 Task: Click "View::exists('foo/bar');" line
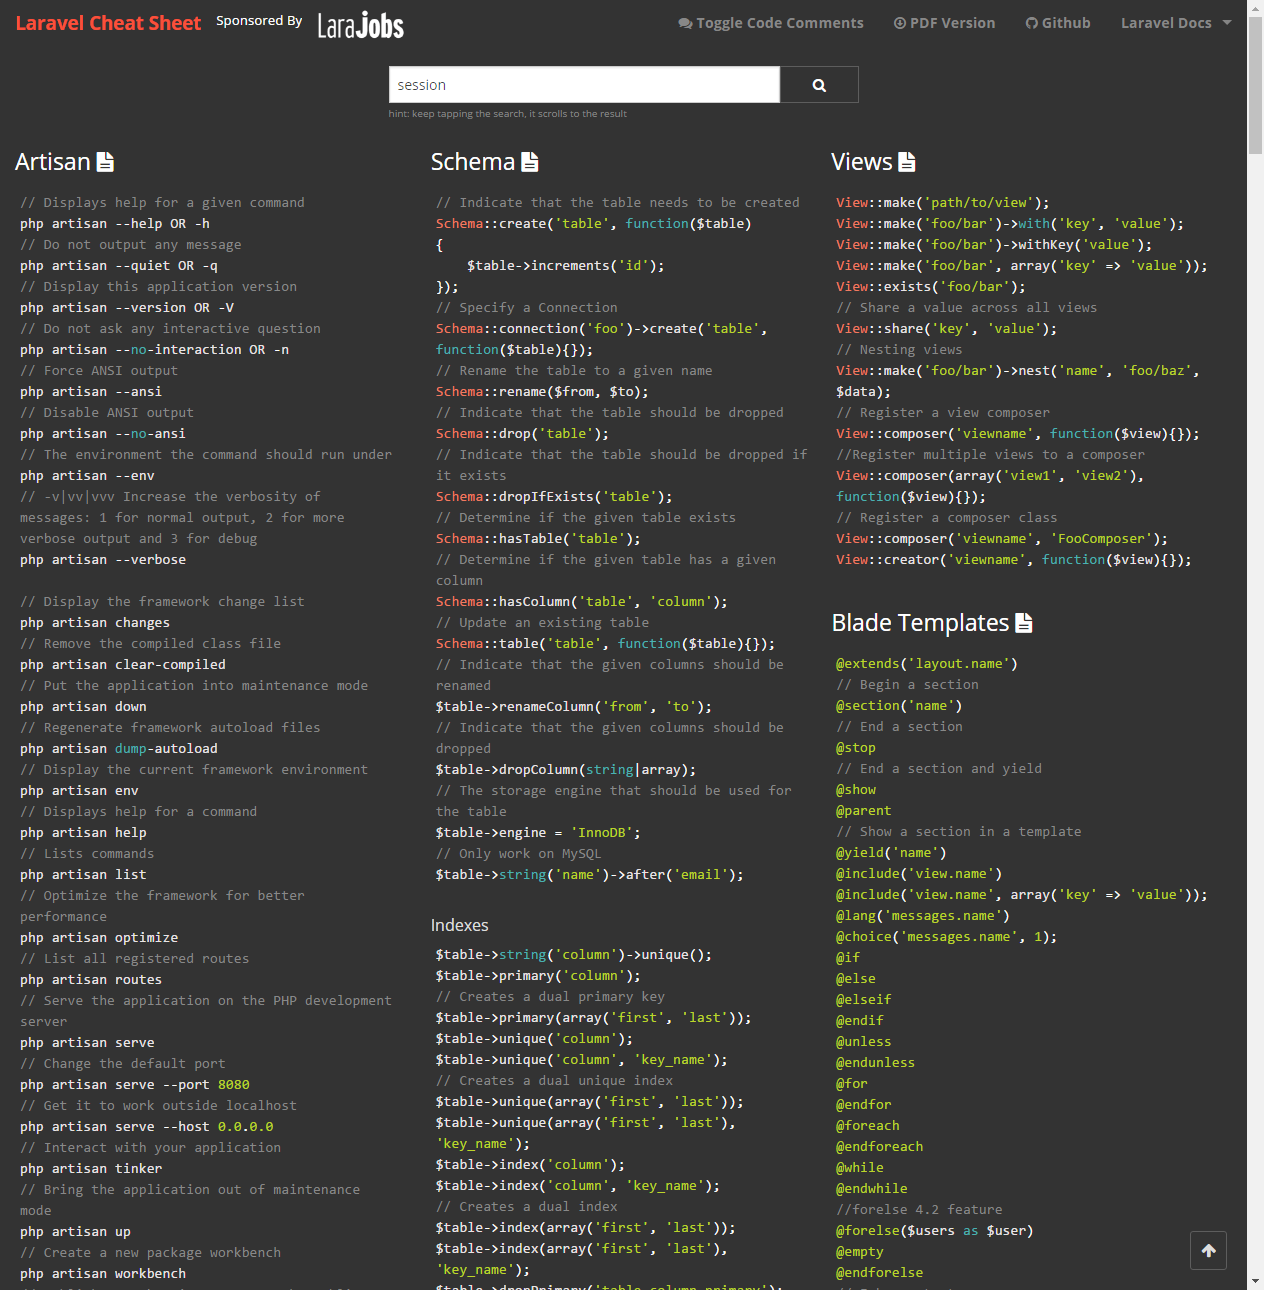pyautogui.click(x=931, y=287)
